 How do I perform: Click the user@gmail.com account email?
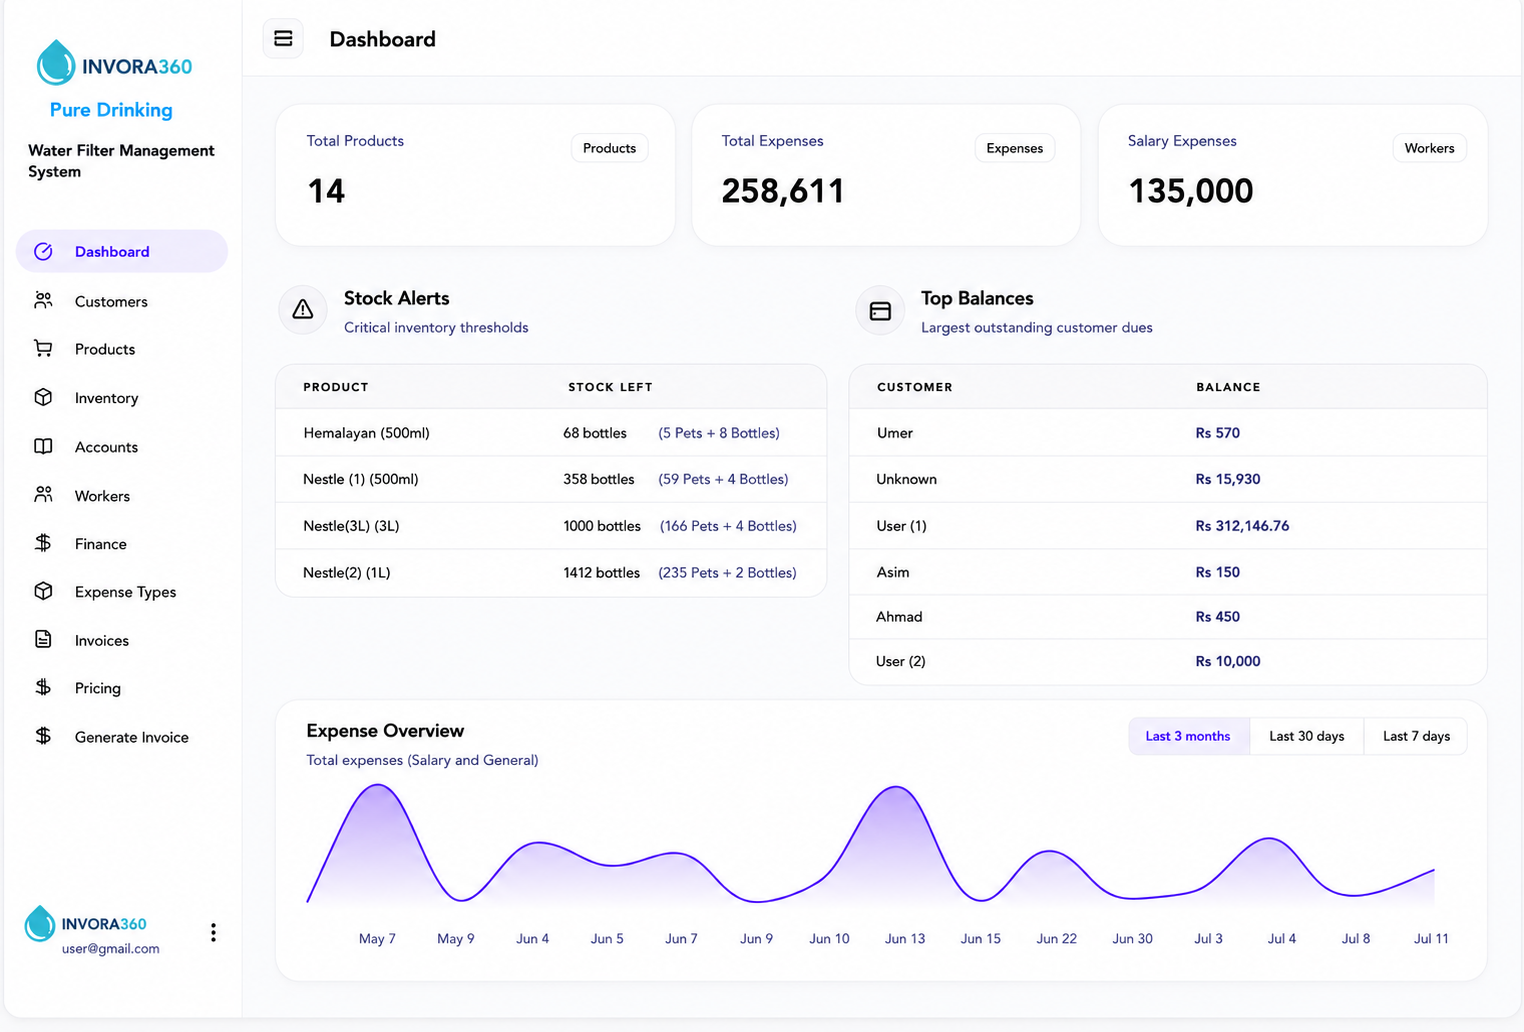click(x=110, y=949)
